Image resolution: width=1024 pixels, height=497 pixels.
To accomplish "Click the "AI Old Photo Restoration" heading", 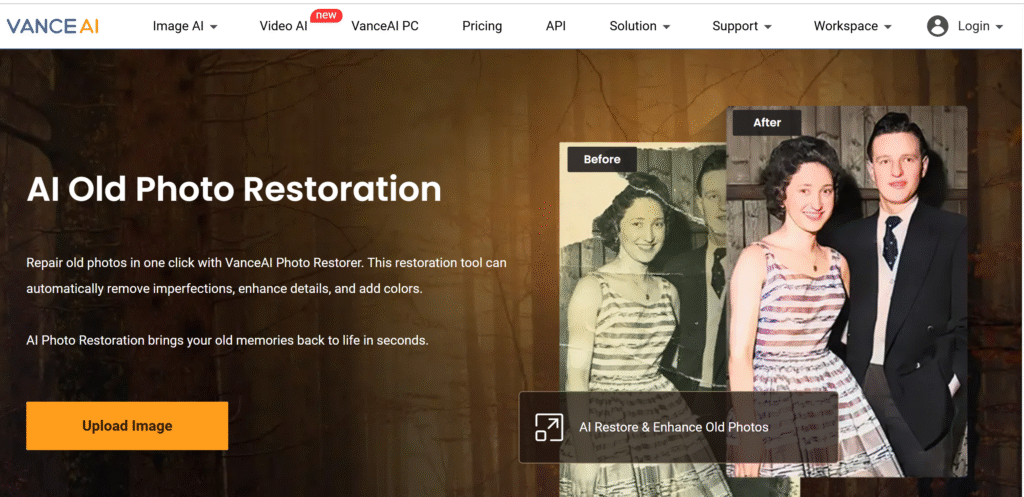I will (234, 189).
